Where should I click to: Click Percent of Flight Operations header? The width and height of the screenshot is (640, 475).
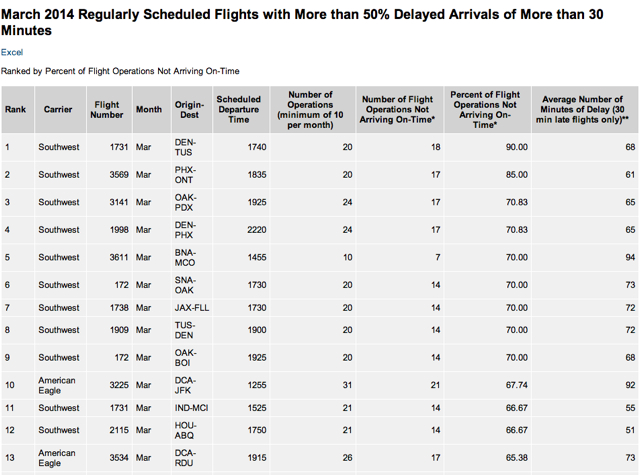[487, 109]
